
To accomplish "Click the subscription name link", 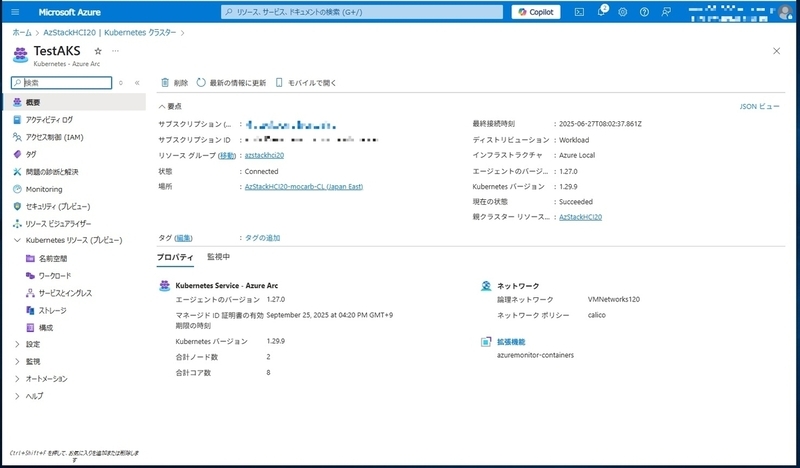I will [x=291, y=125].
